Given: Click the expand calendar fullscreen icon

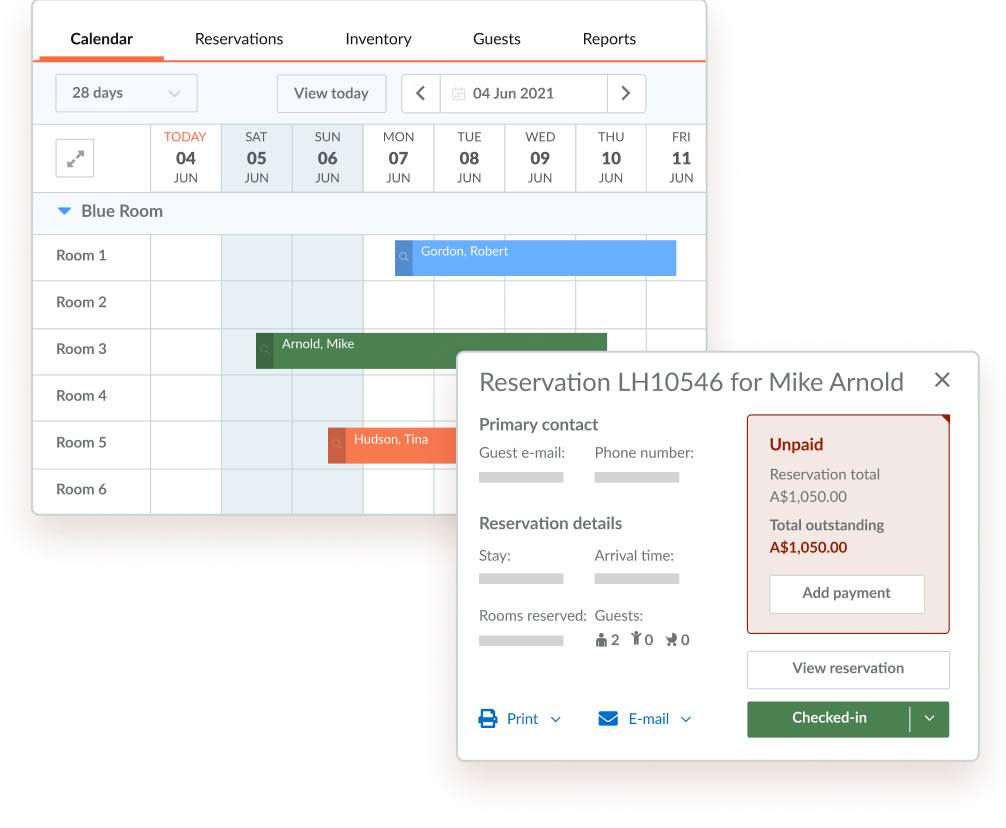Looking at the screenshot, I should point(75,158).
